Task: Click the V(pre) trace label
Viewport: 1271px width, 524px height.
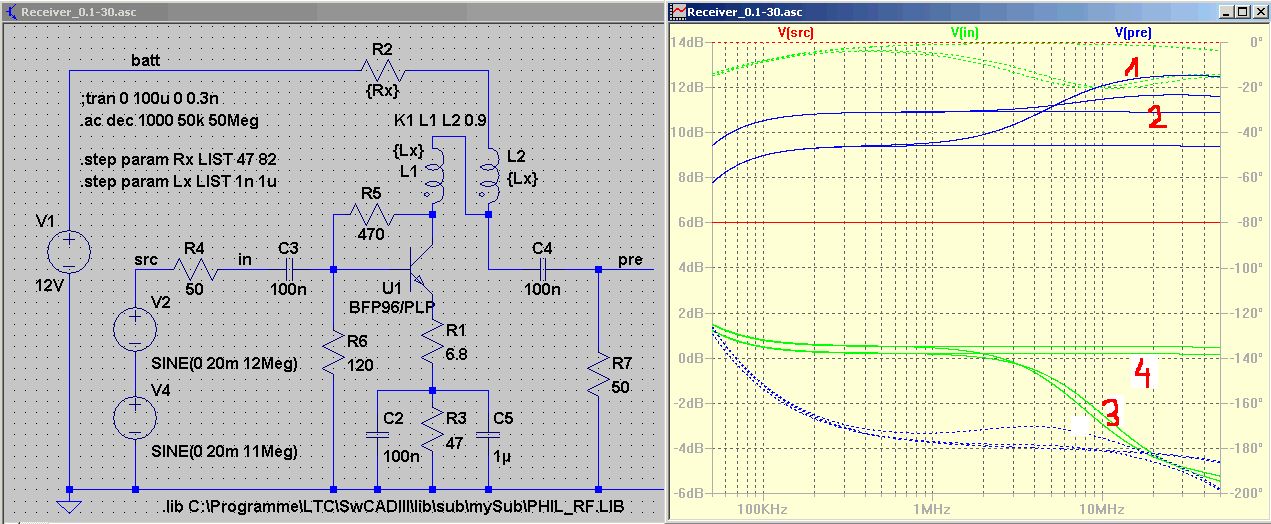Action: pyautogui.click(x=1133, y=32)
